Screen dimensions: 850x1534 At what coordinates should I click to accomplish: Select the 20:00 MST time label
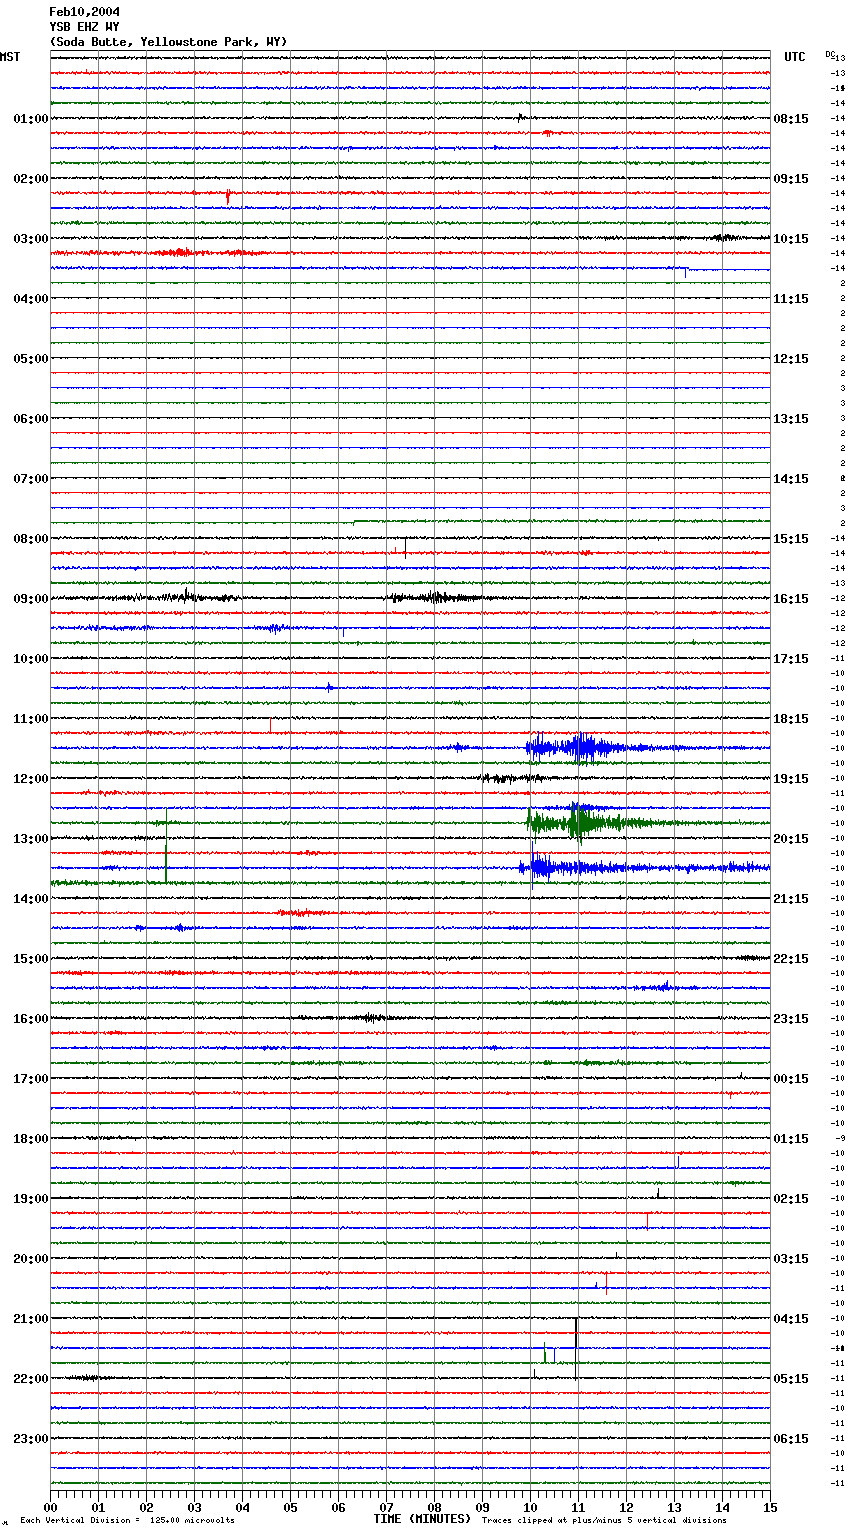[x=31, y=1259]
